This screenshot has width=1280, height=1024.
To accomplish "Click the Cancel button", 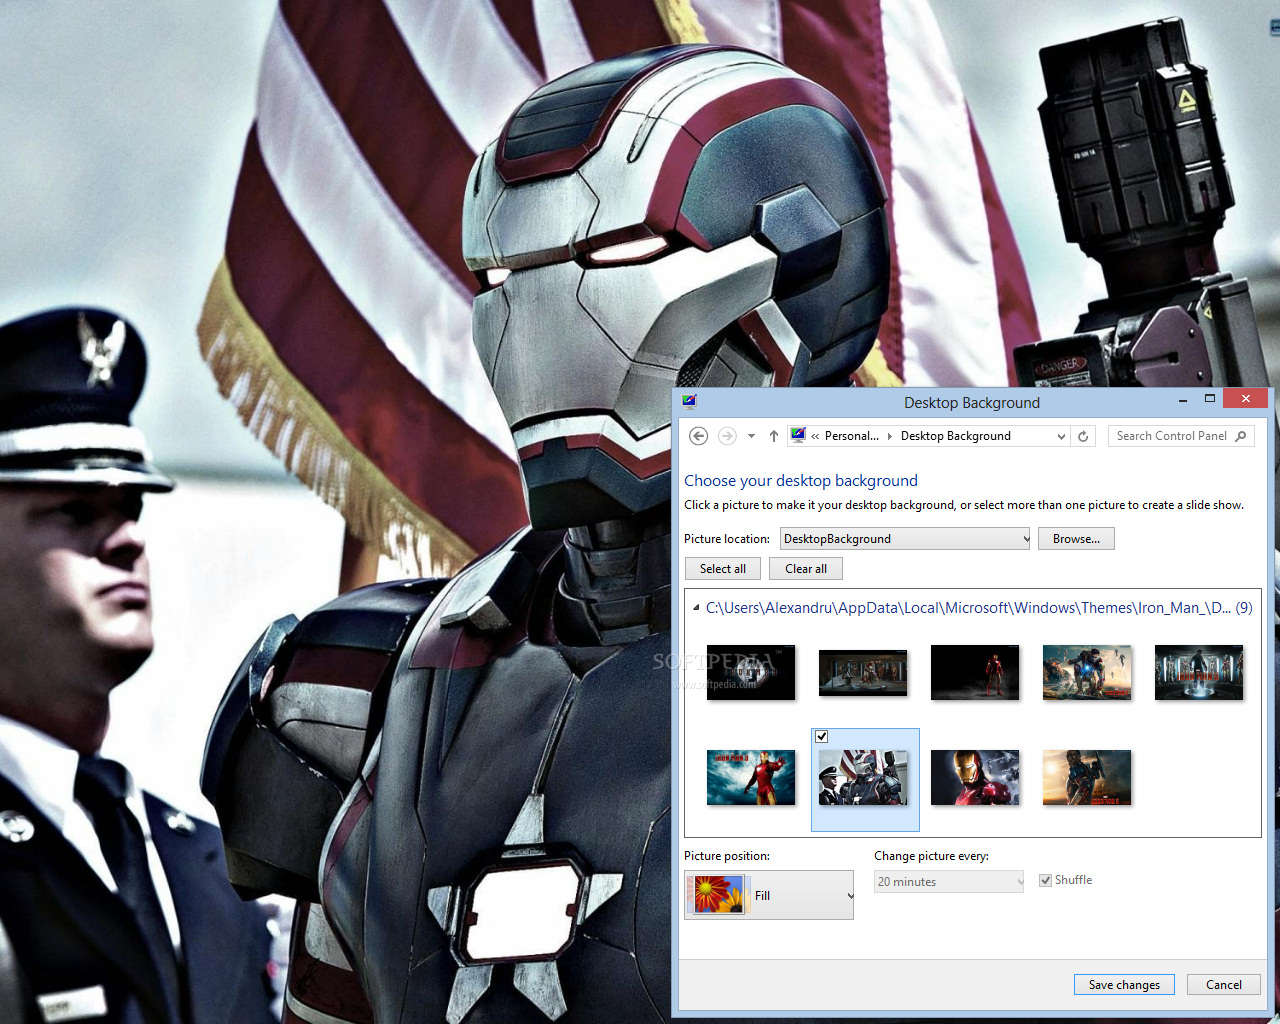I will (x=1224, y=985).
